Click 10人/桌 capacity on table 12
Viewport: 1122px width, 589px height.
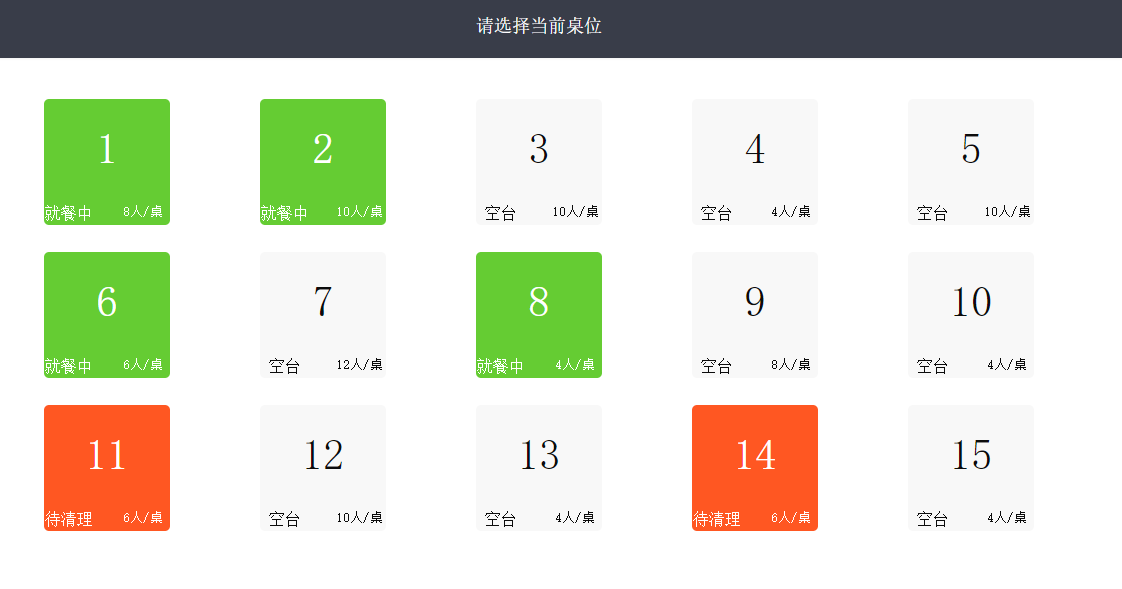pyautogui.click(x=359, y=518)
